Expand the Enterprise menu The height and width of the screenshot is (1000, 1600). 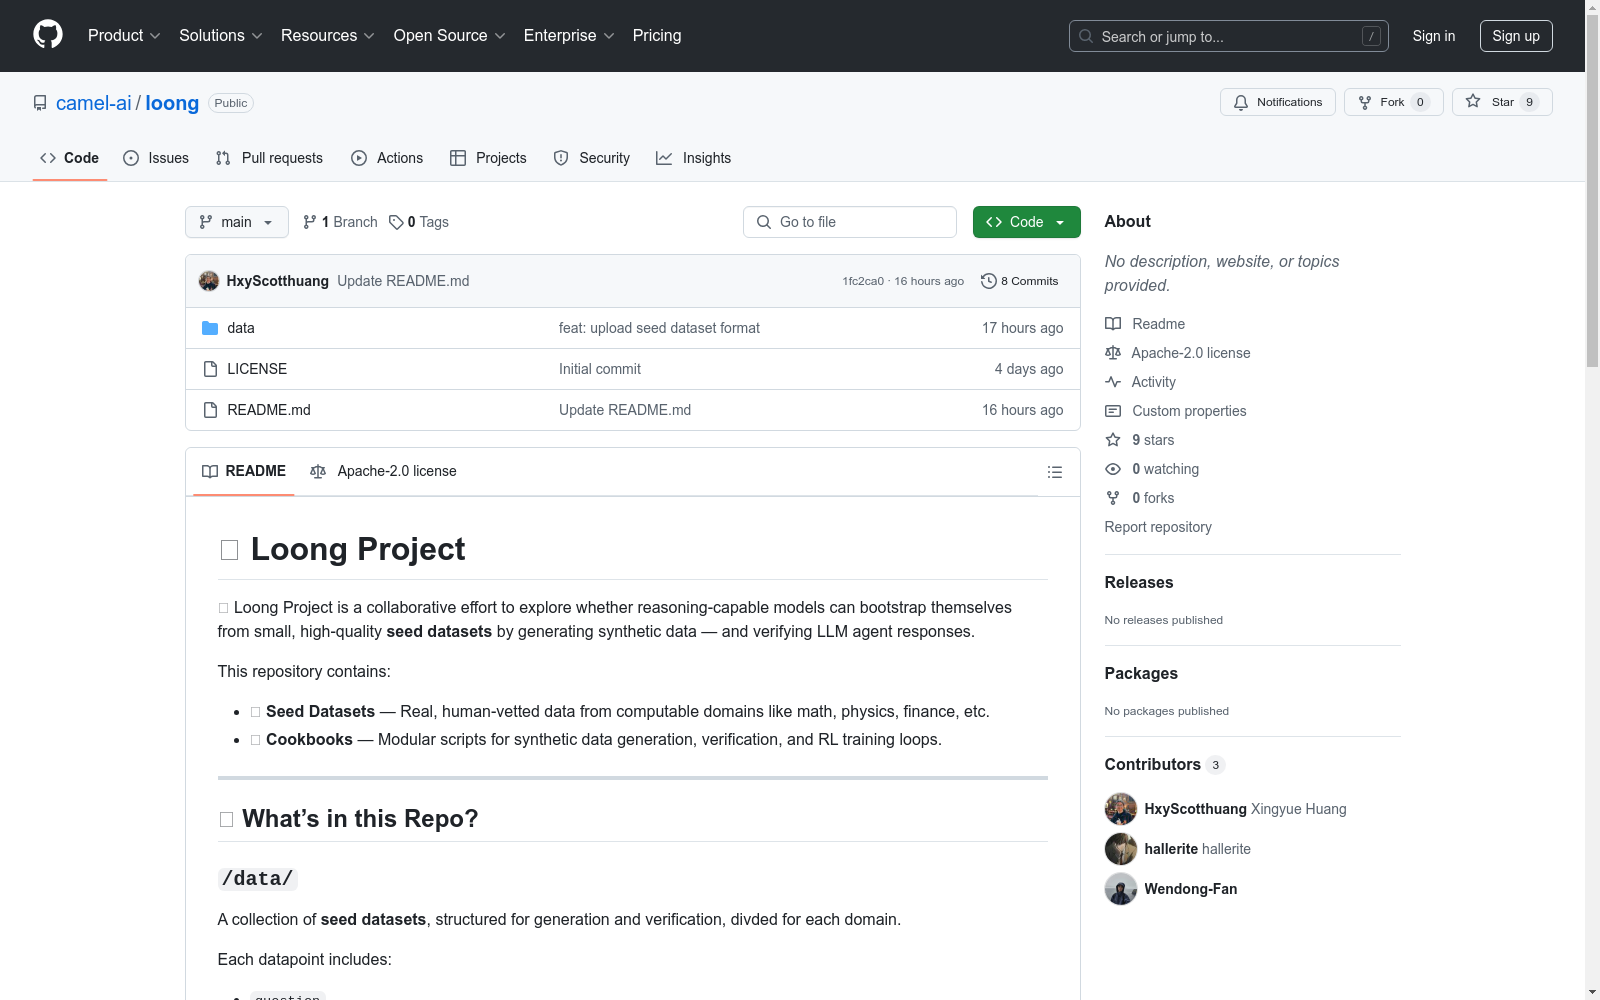[x=569, y=35]
